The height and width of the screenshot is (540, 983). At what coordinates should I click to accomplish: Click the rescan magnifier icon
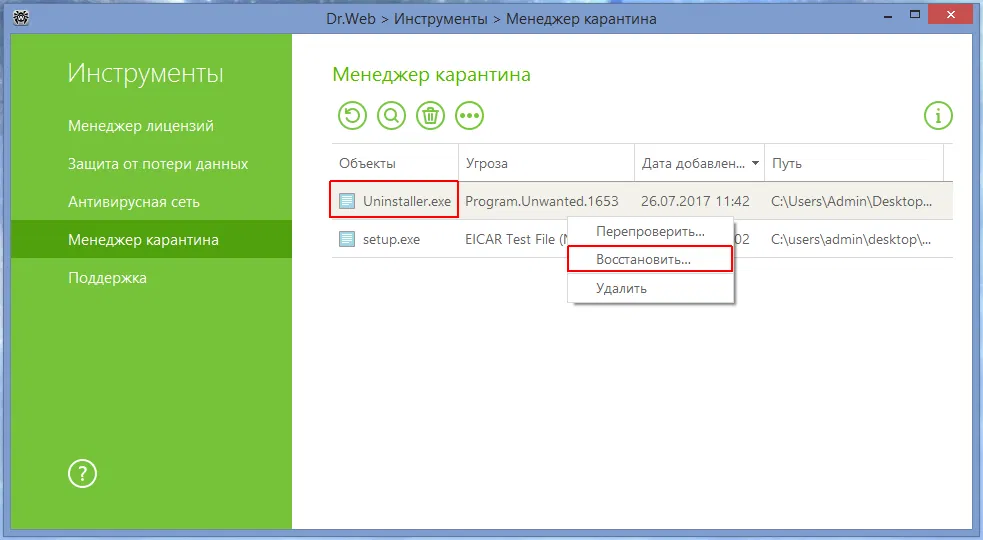391,115
